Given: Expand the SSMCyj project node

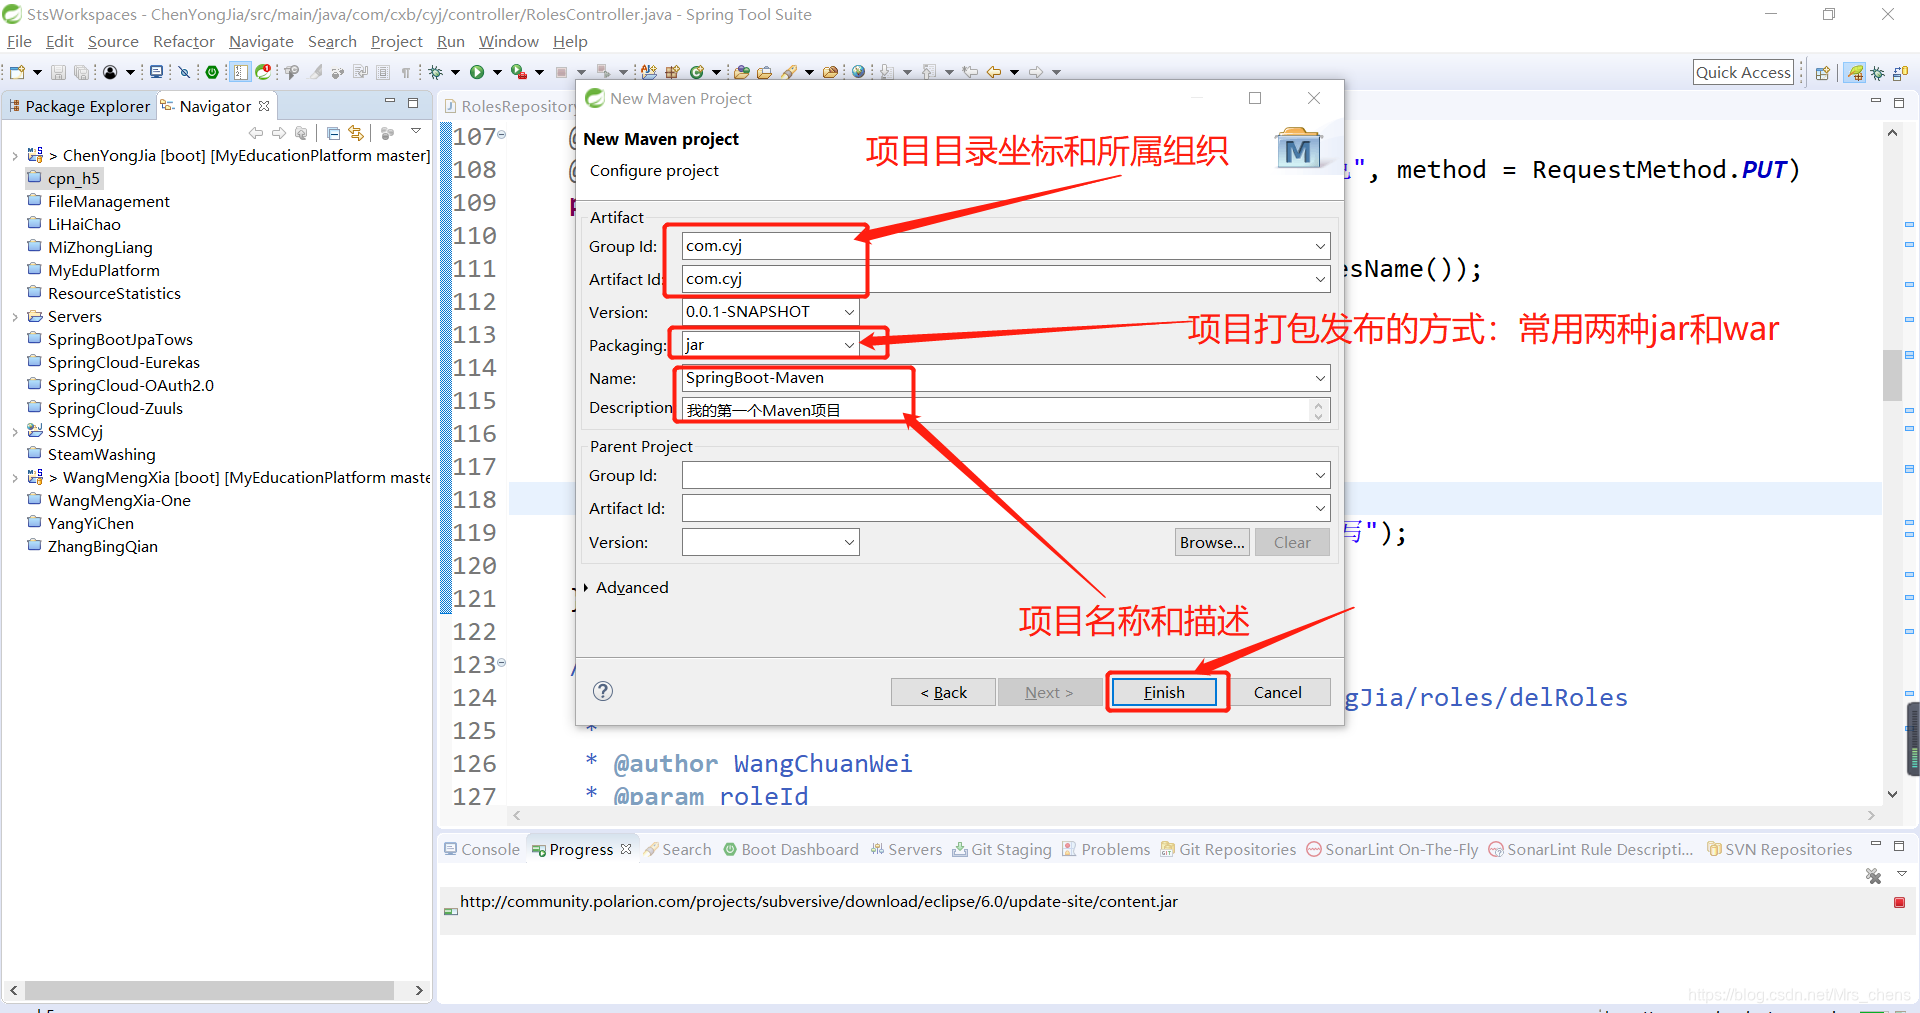Looking at the screenshot, I should (x=14, y=432).
